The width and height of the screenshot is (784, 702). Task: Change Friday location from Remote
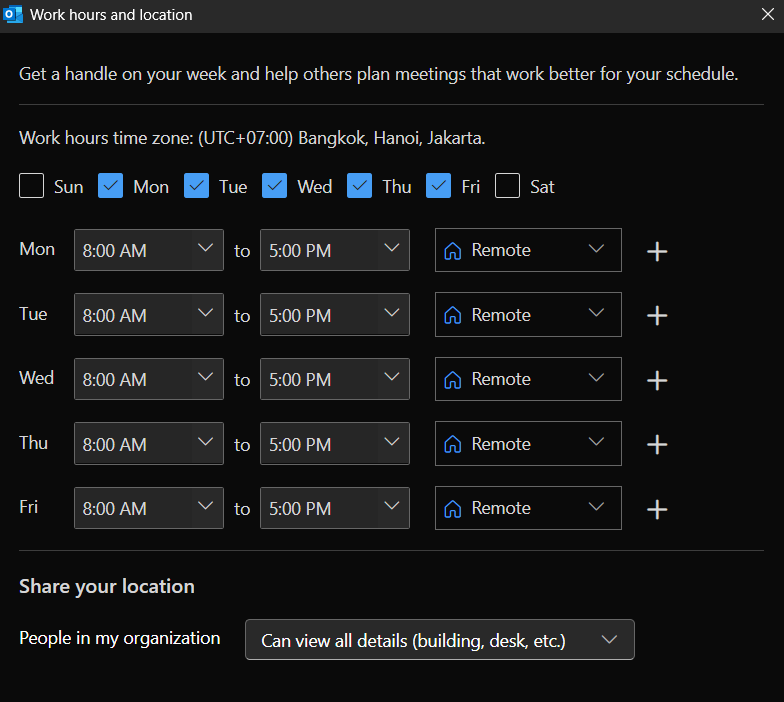coord(528,508)
